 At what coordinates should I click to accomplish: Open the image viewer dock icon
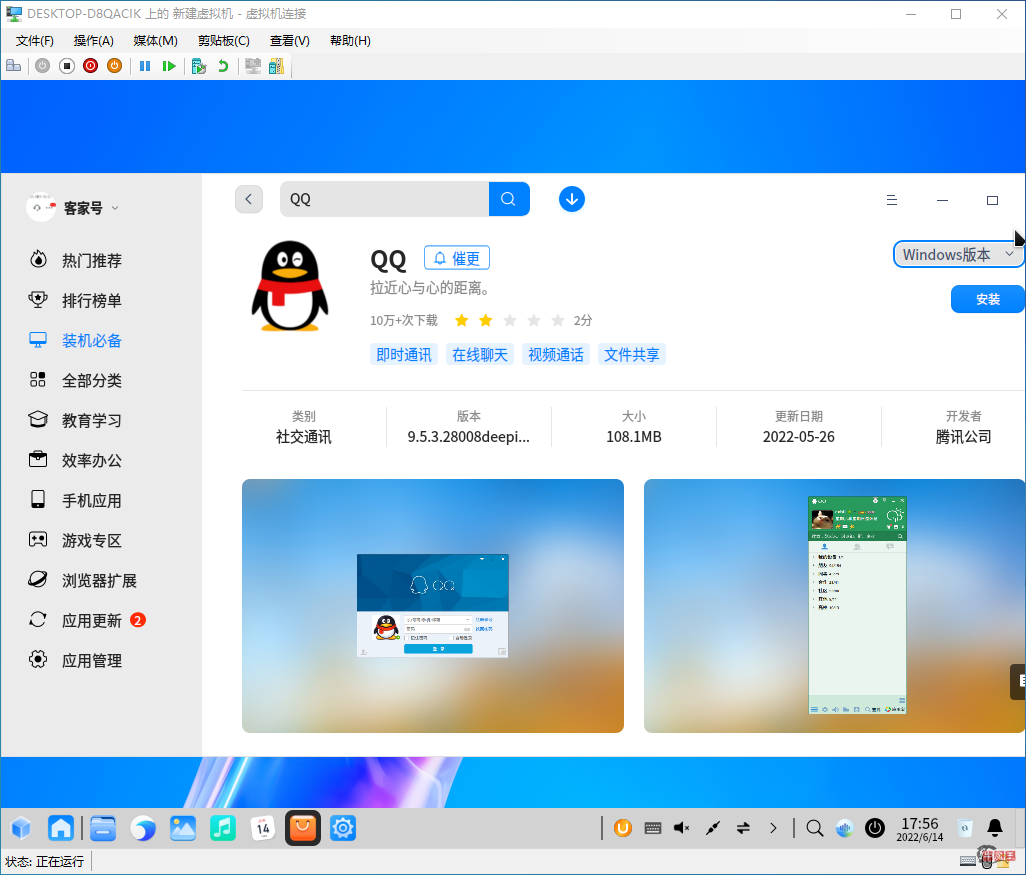point(183,828)
